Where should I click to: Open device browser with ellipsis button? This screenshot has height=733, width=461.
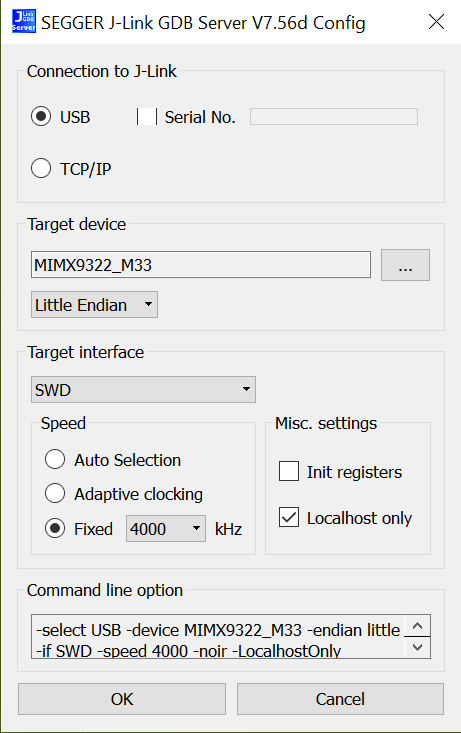(405, 265)
